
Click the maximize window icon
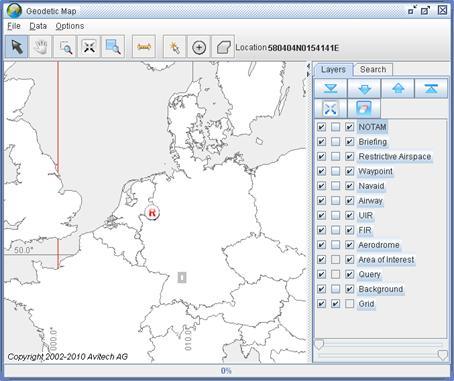[x=426, y=10]
